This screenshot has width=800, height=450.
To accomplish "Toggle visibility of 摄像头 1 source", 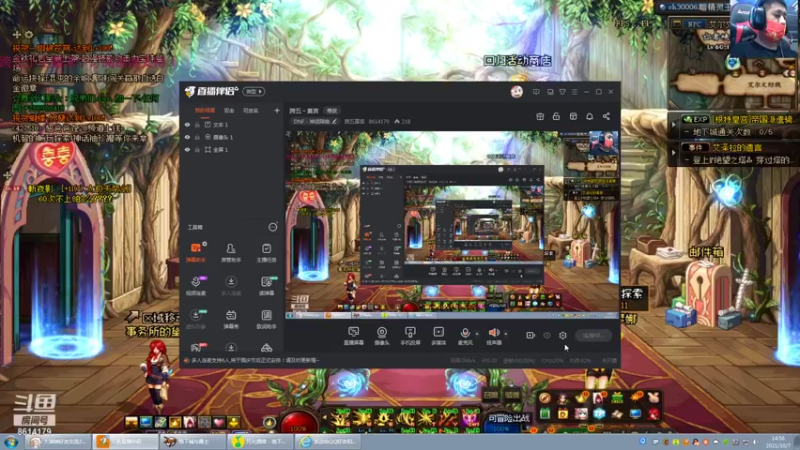I will (187, 137).
